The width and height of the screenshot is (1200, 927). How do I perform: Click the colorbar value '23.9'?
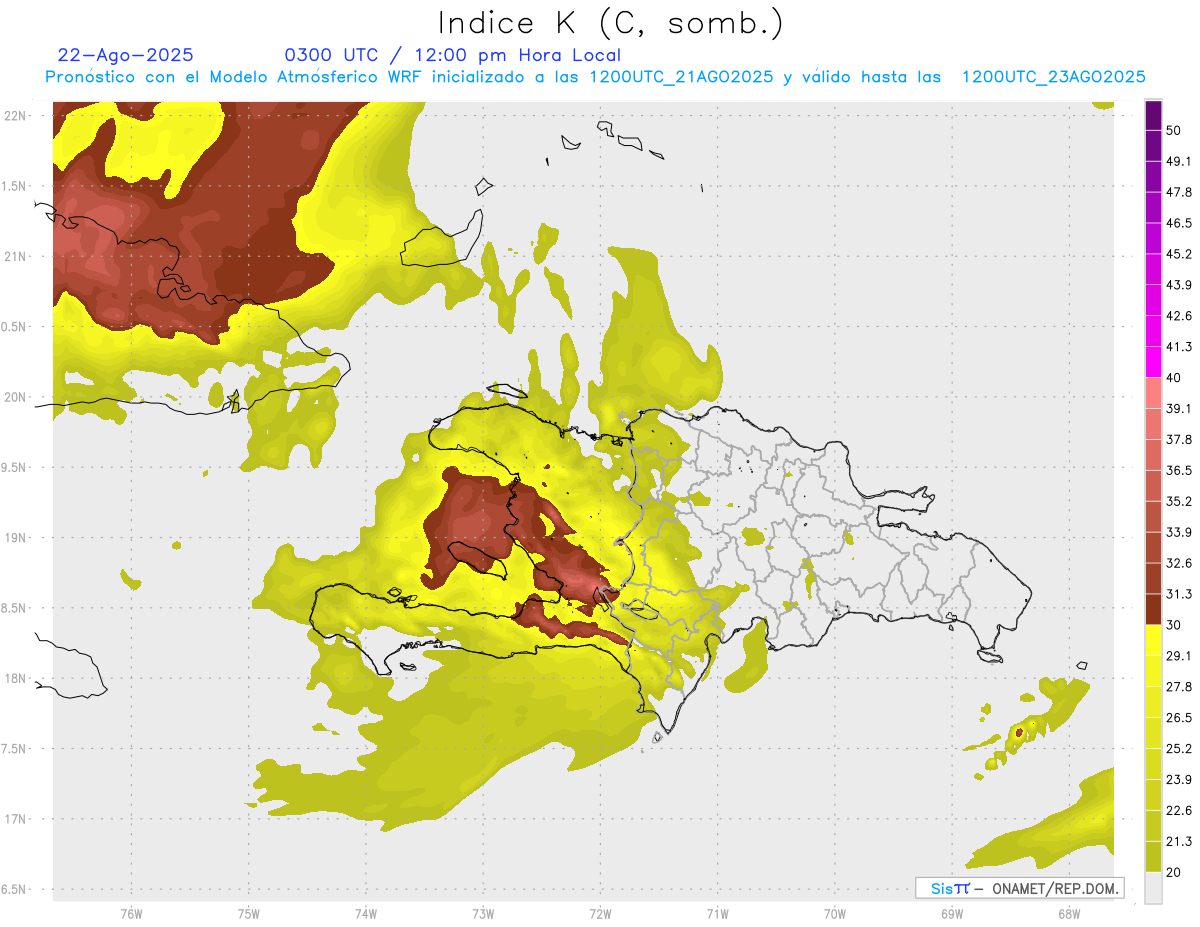coord(1180,780)
